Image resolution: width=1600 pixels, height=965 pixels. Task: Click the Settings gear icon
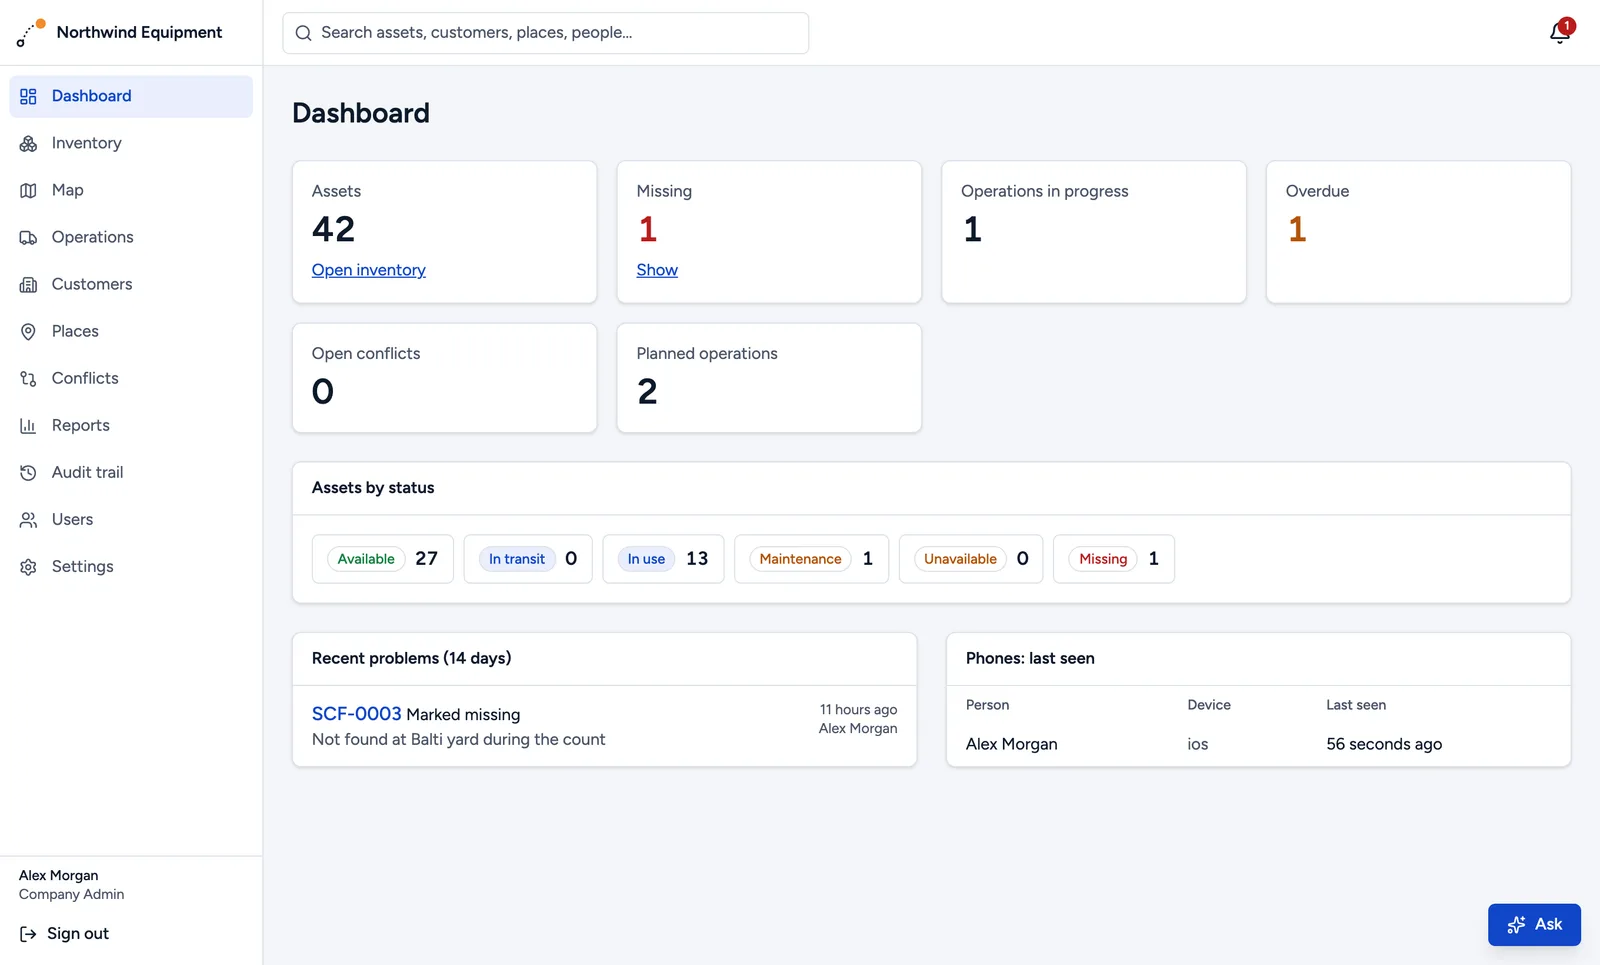click(x=28, y=566)
